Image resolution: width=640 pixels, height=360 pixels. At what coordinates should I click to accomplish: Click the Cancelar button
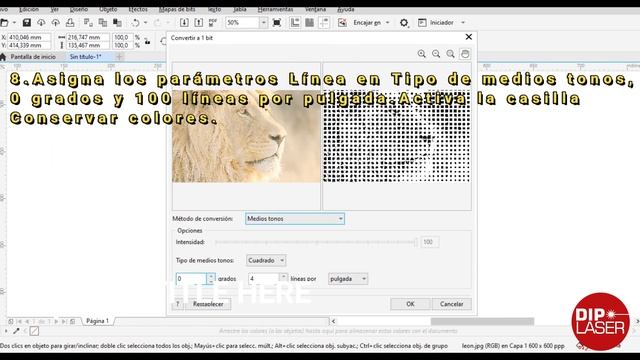452,304
